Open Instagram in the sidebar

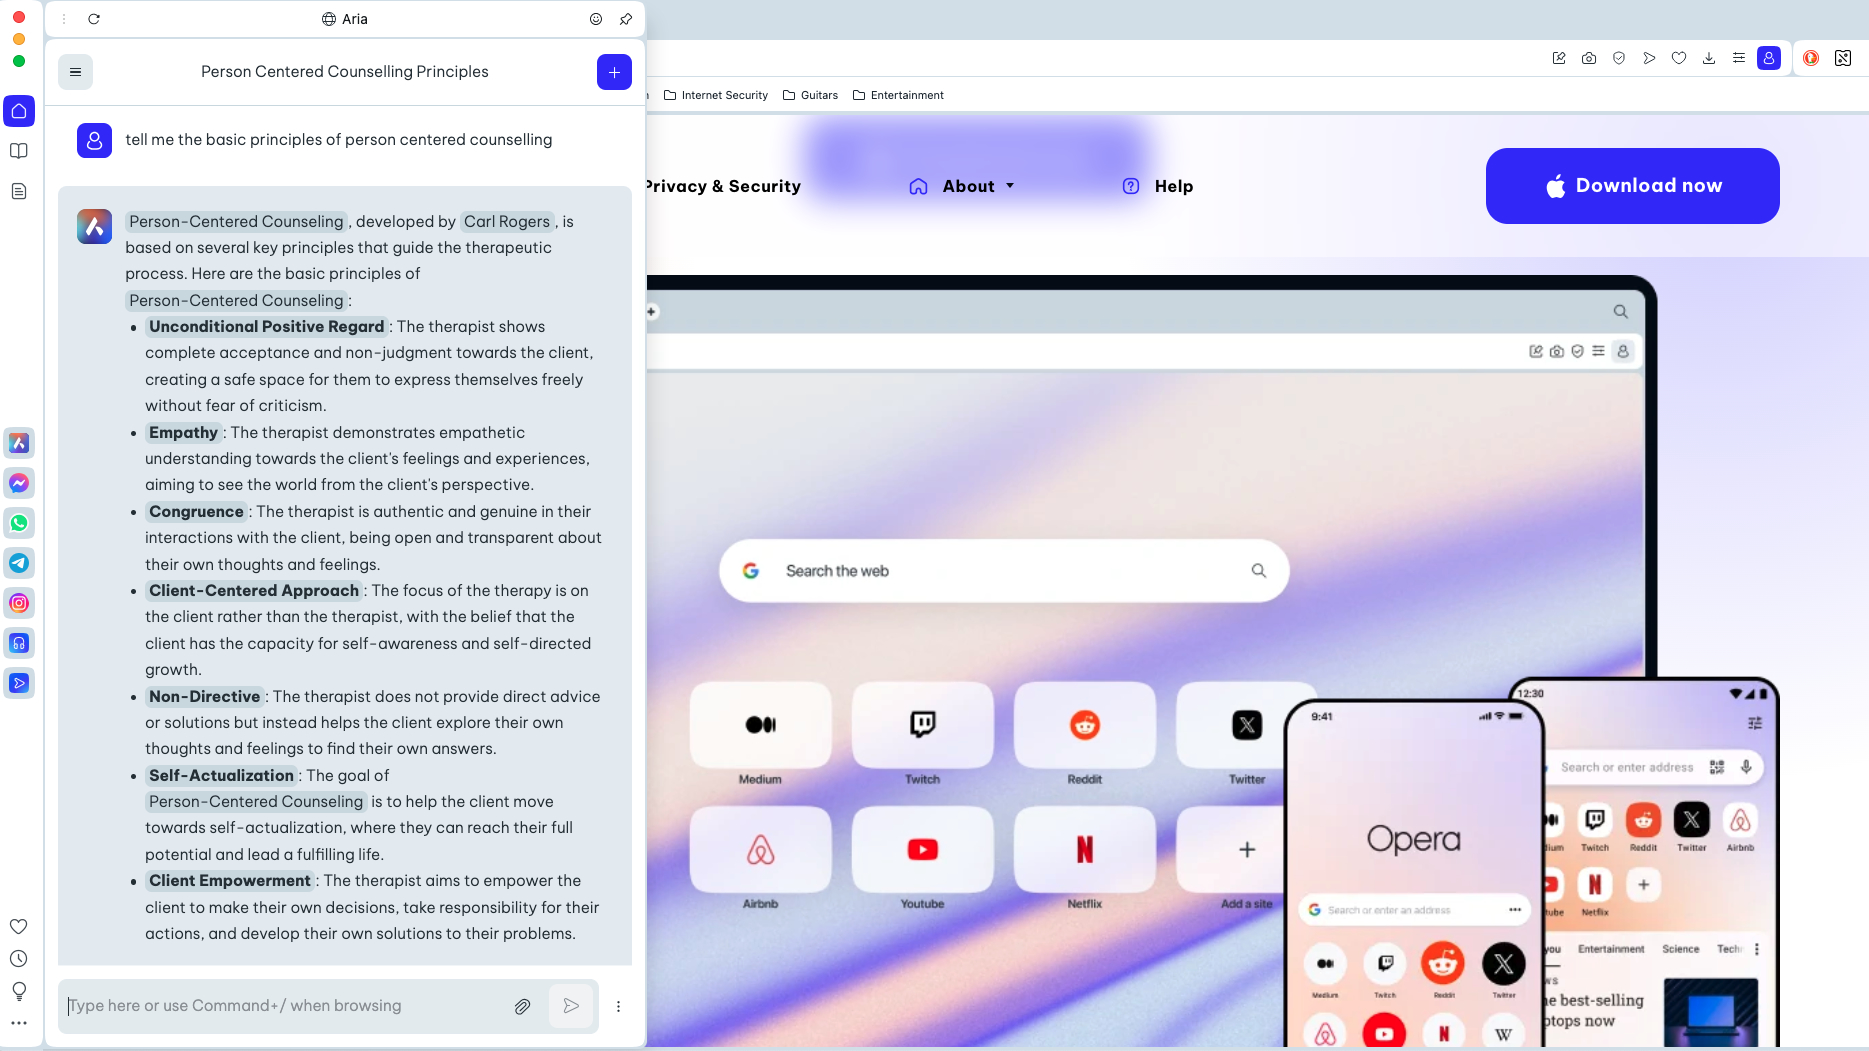pyautogui.click(x=19, y=603)
